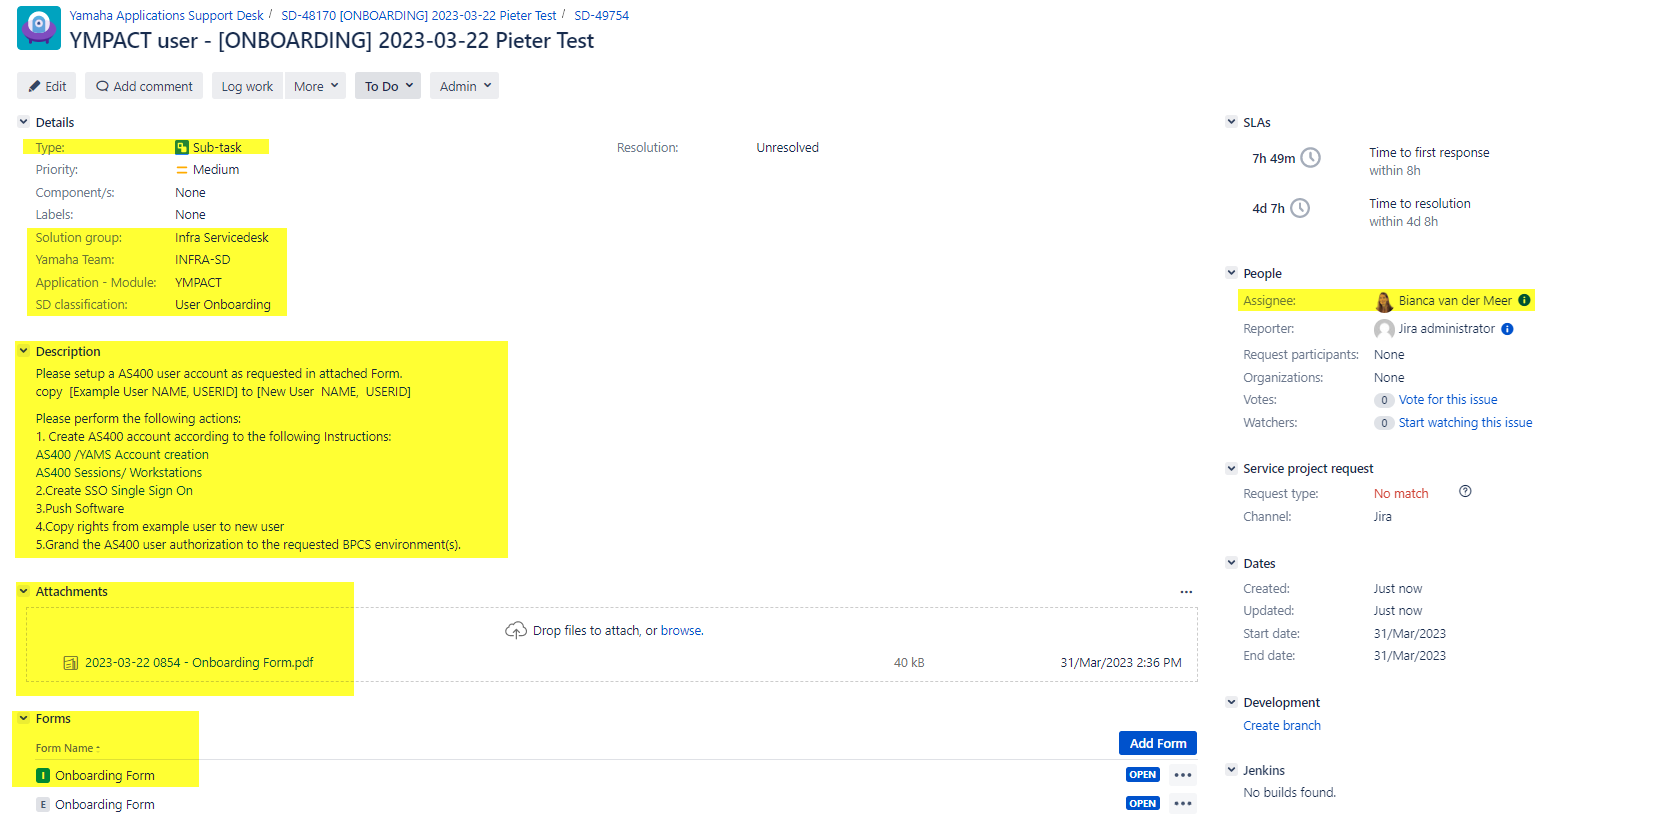Click the grey E icon of Onboarding Form
Viewport: 1662px width, 830px height.
[x=43, y=805]
